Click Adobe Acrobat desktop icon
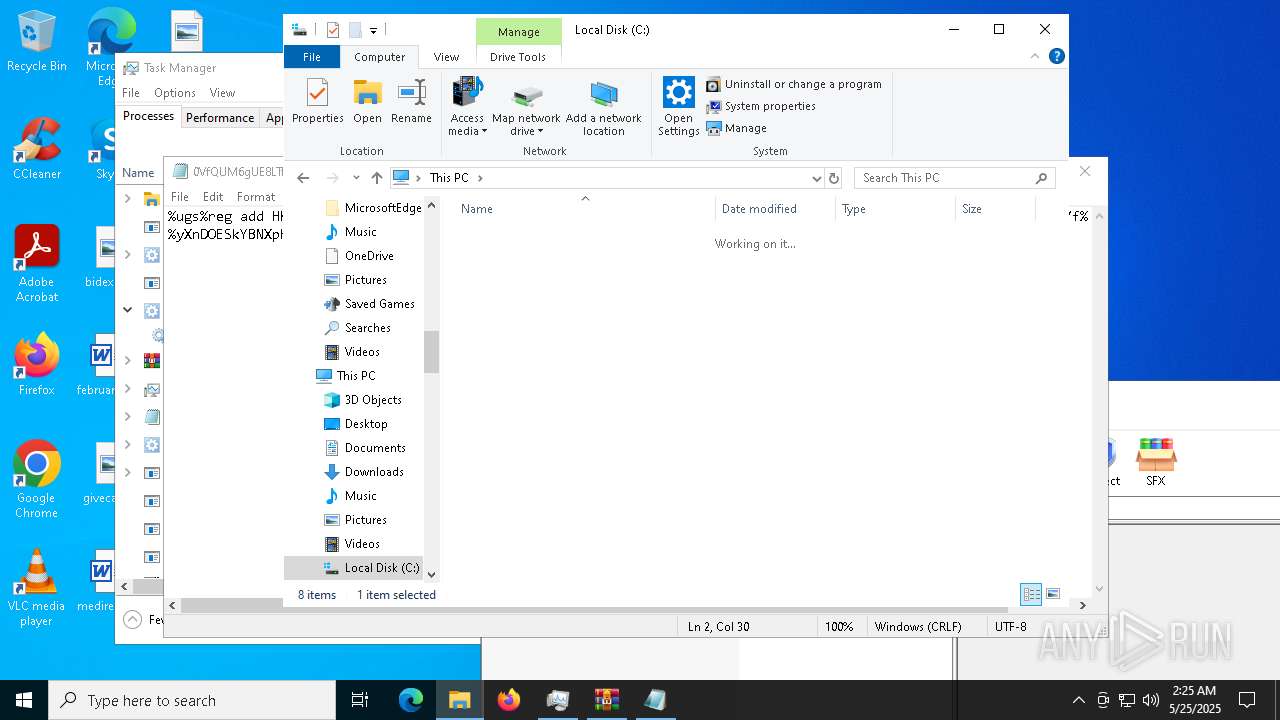 pyautogui.click(x=37, y=264)
